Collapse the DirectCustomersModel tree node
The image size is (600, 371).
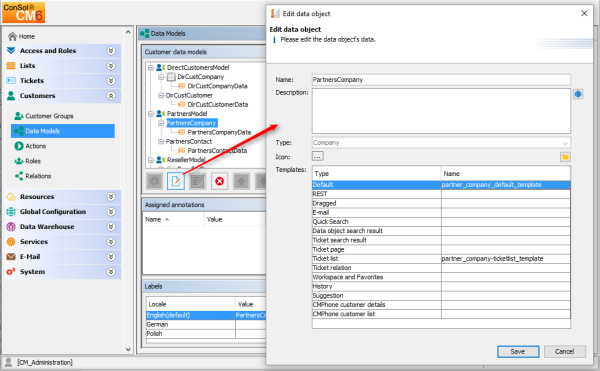(x=151, y=67)
